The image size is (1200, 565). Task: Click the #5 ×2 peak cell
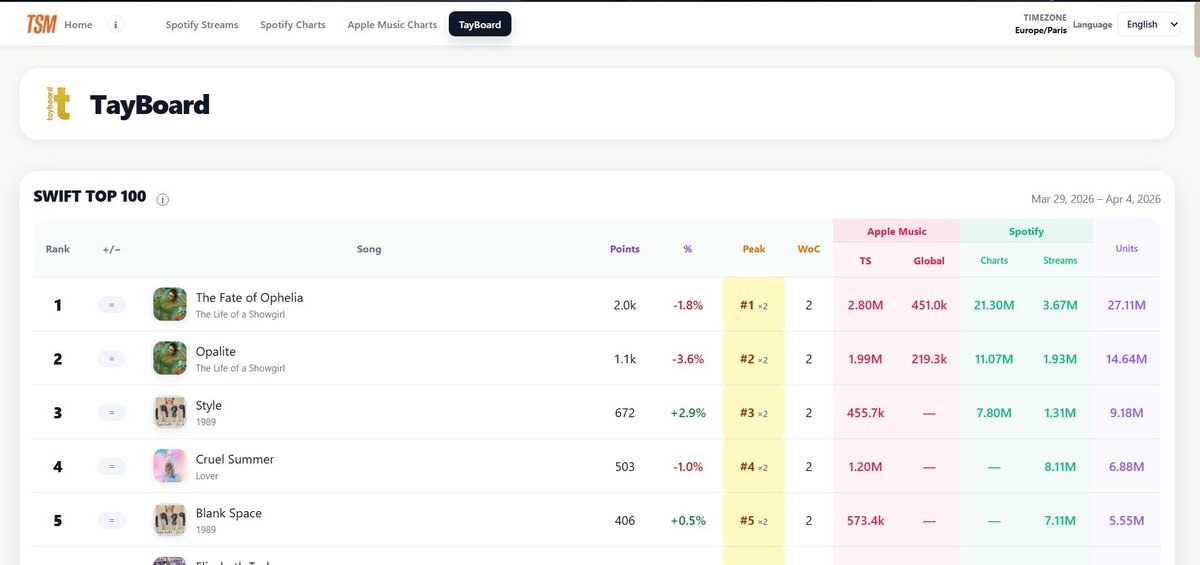(754, 521)
